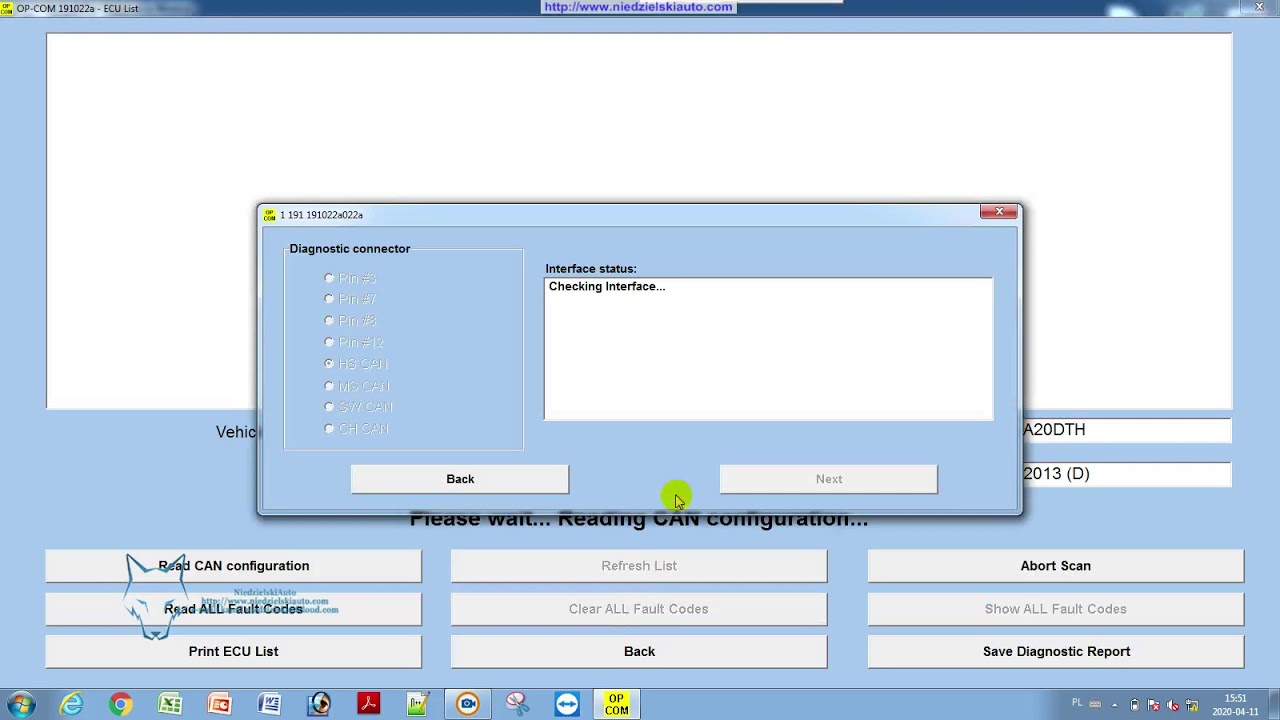Screen dimensions: 1280x720
Task: Click the 'Checking Interface...' status text
Action: [x=607, y=287]
